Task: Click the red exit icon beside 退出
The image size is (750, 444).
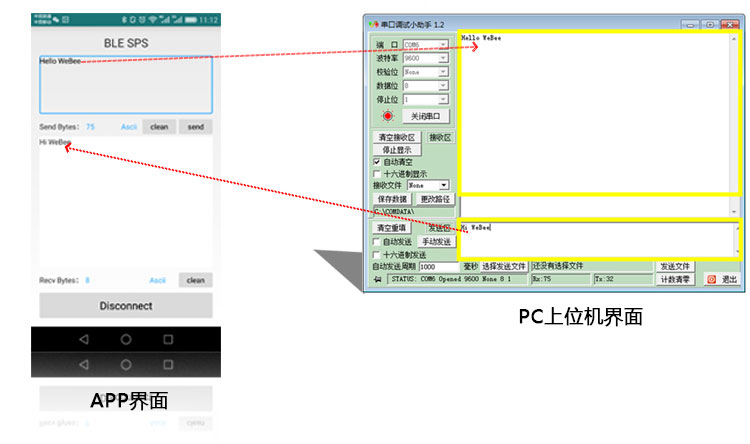Action: 712,279
